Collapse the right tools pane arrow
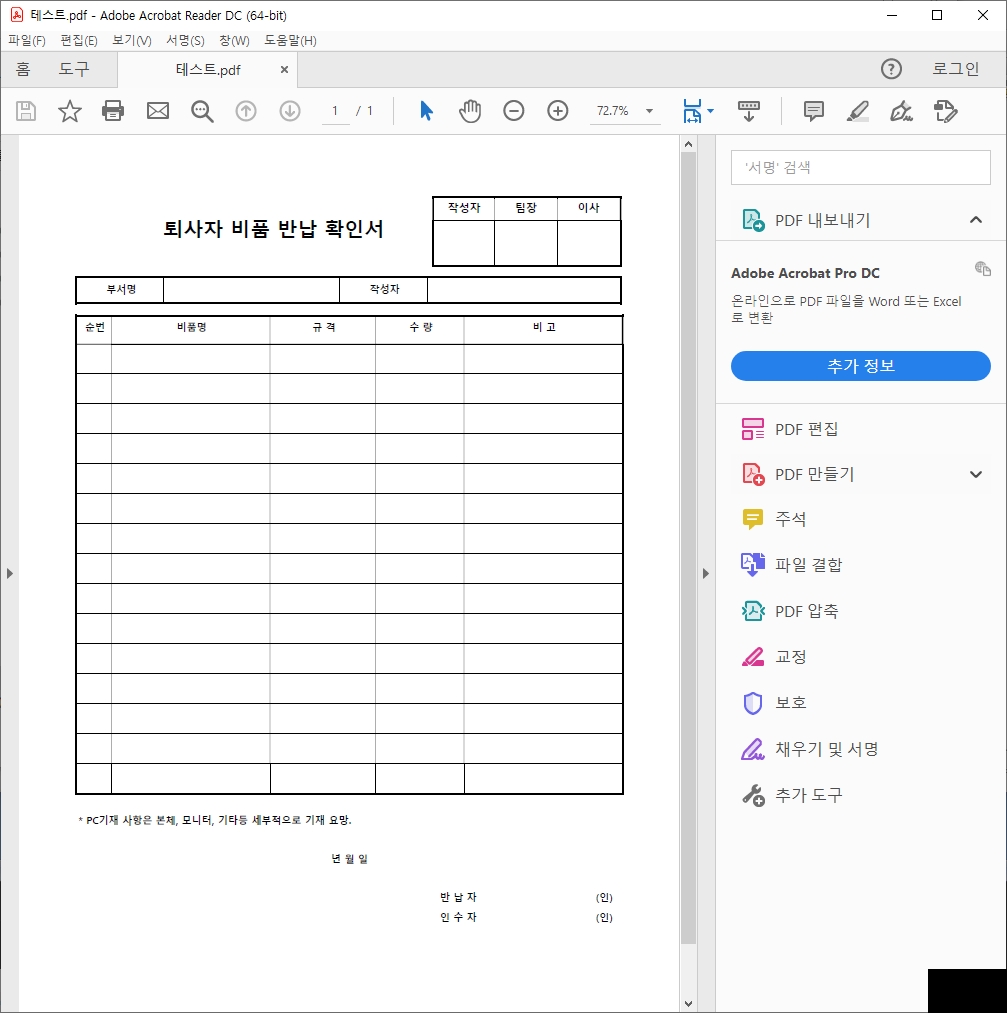This screenshot has width=1007, height=1013. pyautogui.click(x=705, y=573)
